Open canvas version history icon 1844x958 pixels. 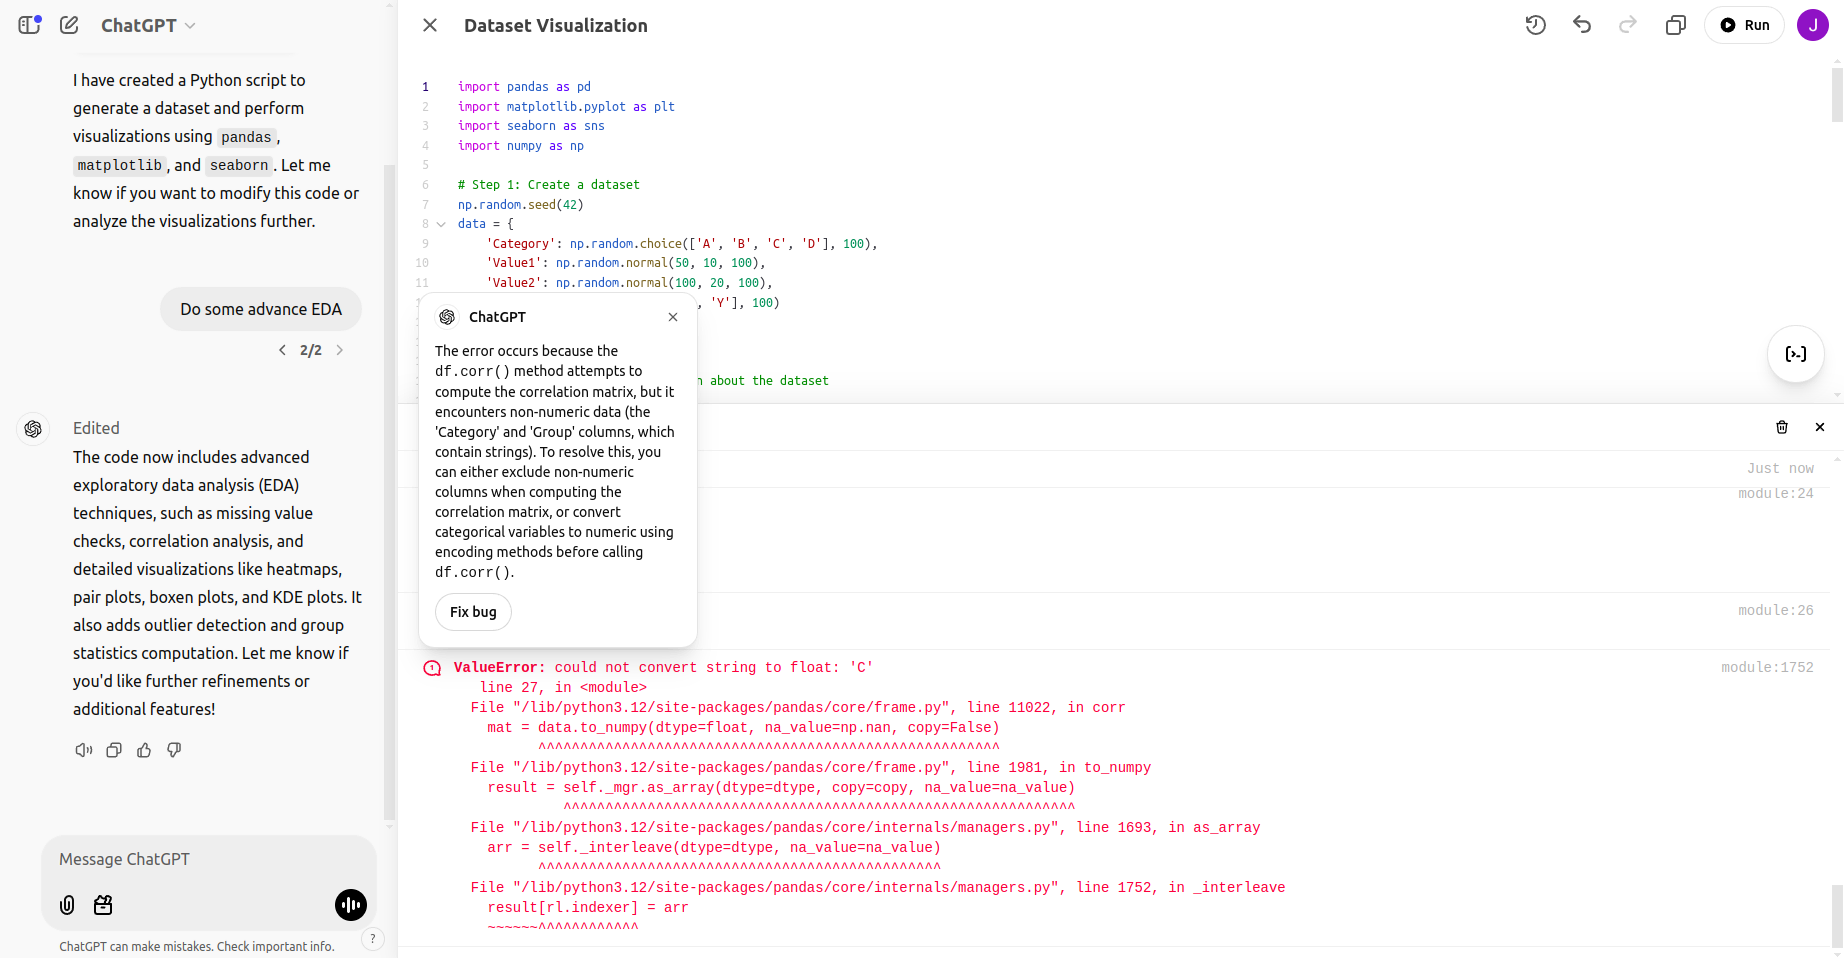pos(1536,25)
